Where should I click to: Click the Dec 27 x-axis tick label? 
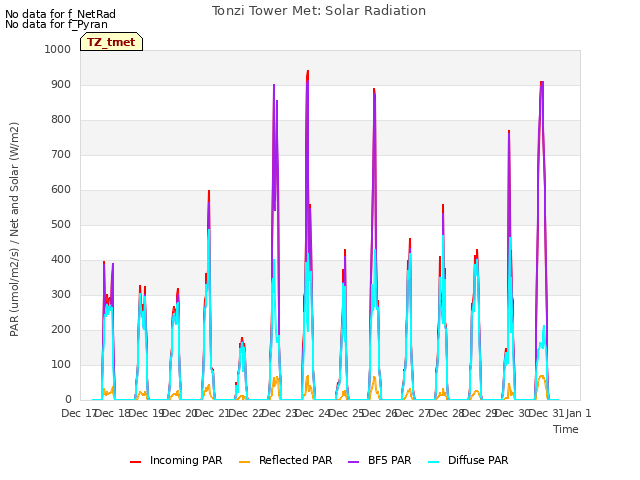(x=413, y=413)
